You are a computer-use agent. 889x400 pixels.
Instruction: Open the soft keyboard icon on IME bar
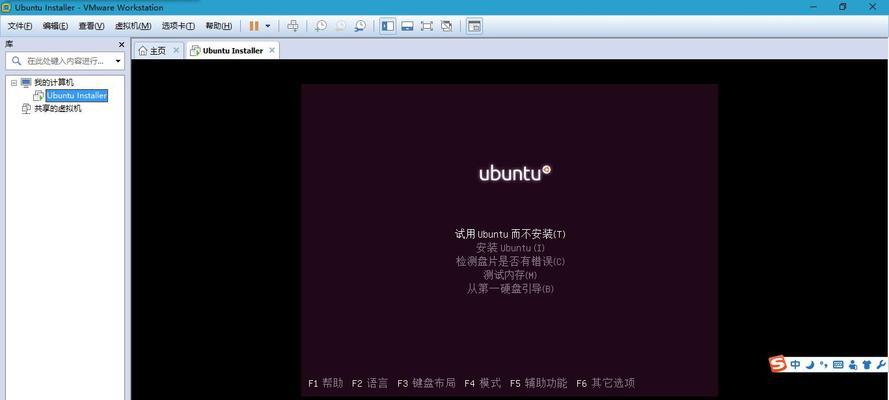pos(838,364)
